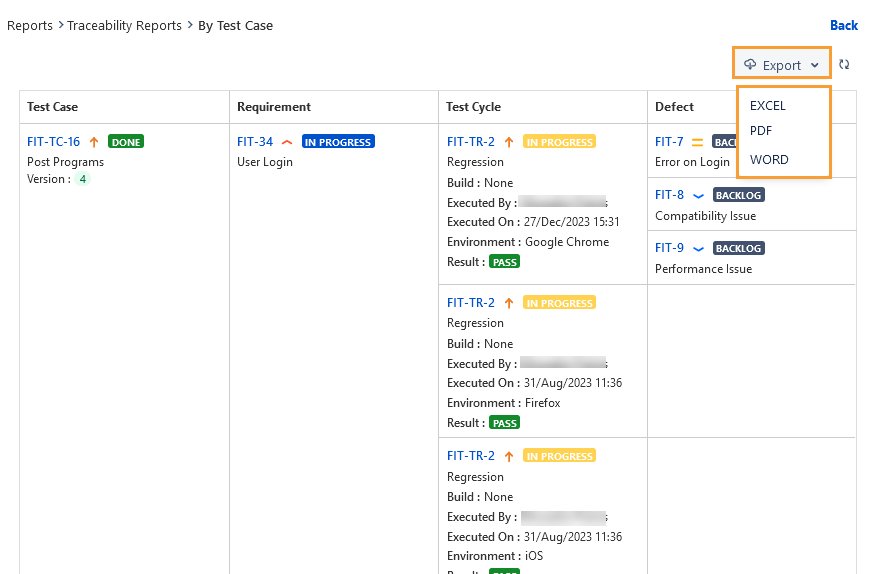The height and width of the screenshot is (574, 871).
Task: Click the DONE status badge
Action: [x=126, y=142]
